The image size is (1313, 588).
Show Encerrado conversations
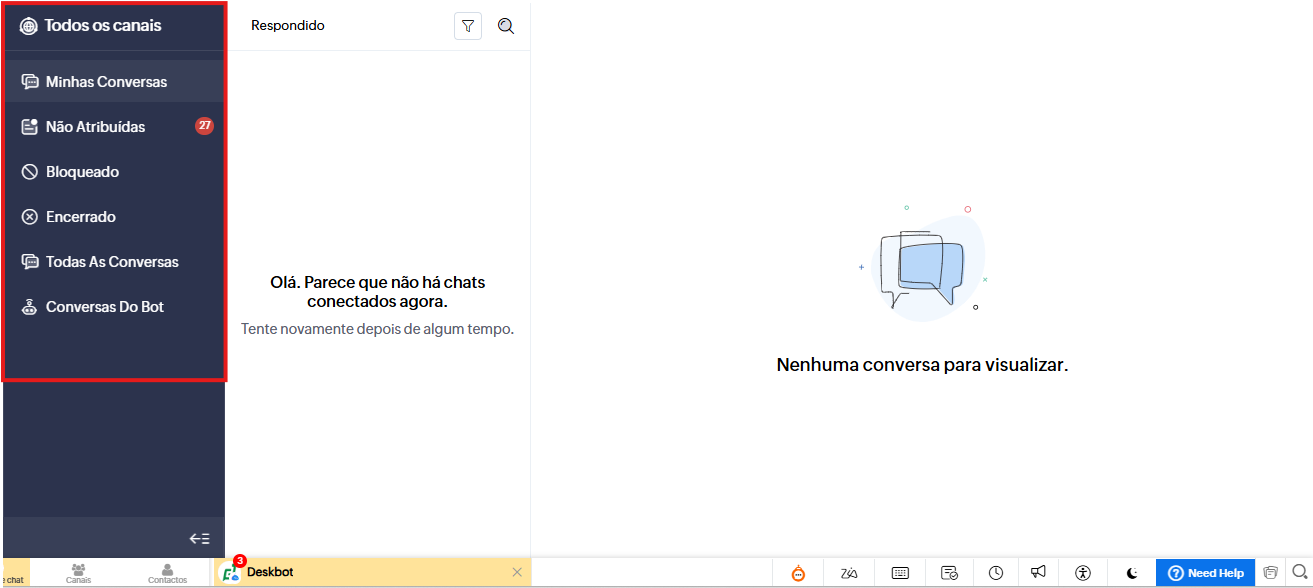[x=80, y=217]
